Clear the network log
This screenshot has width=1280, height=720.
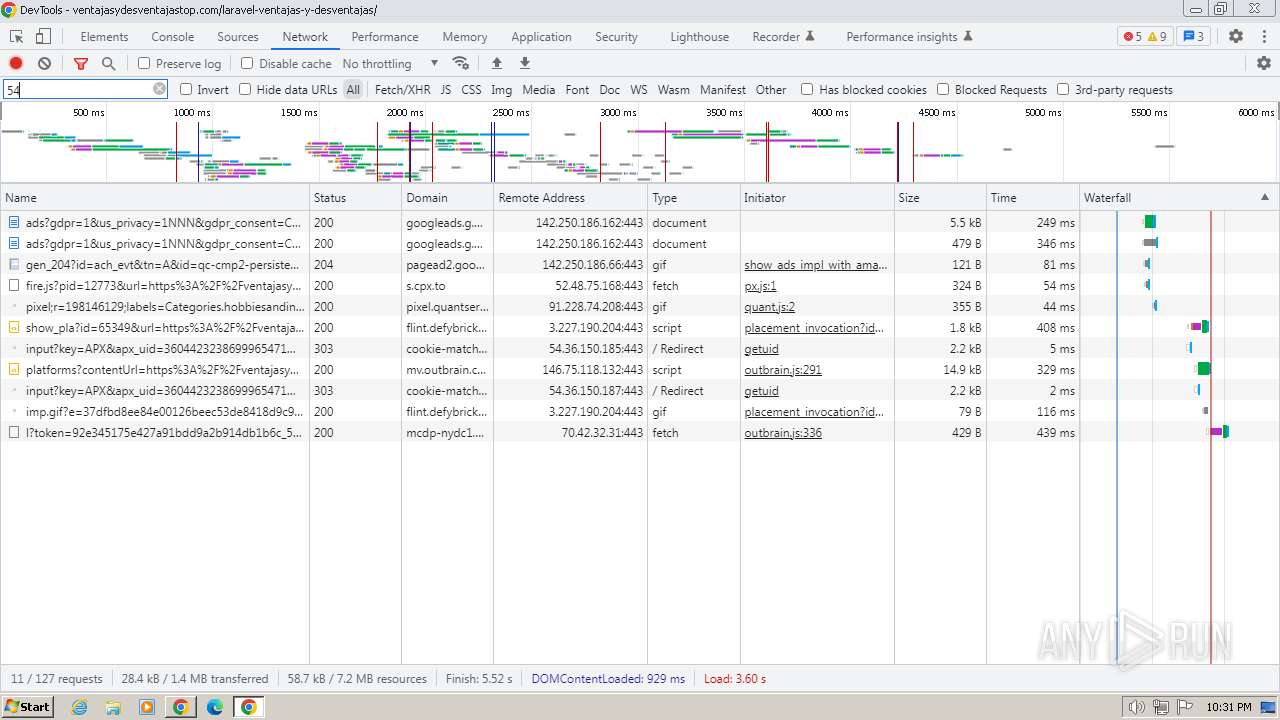pyautogui.click(x=44, y=63)
